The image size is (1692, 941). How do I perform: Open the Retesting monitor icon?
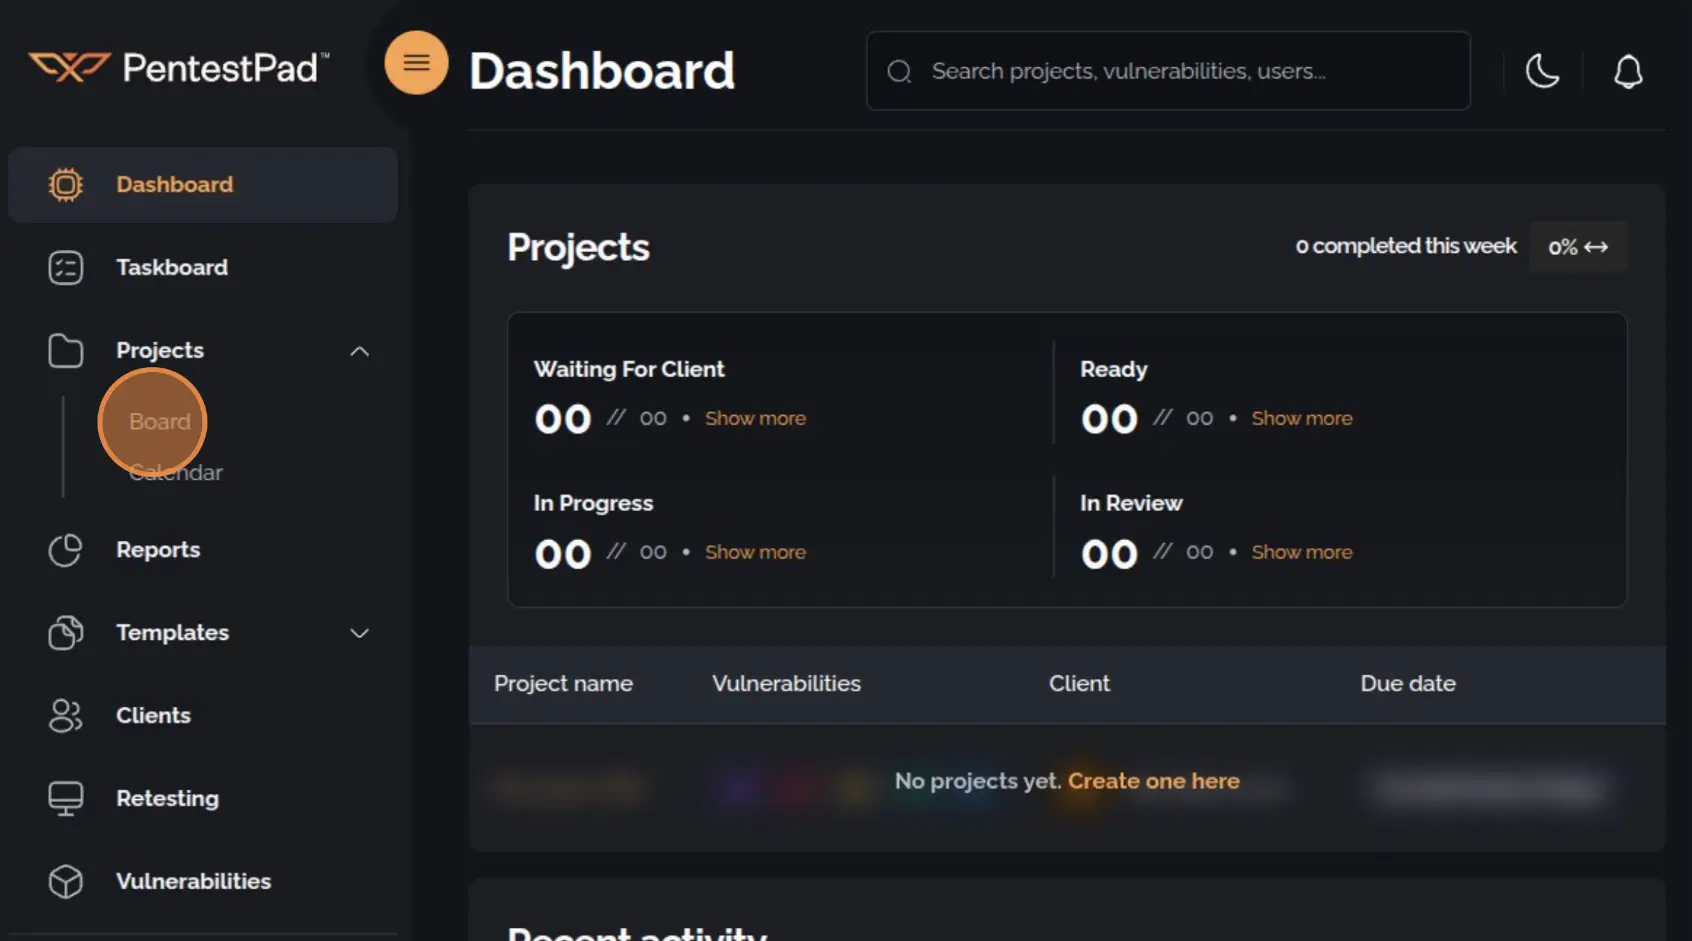point(65,798)
